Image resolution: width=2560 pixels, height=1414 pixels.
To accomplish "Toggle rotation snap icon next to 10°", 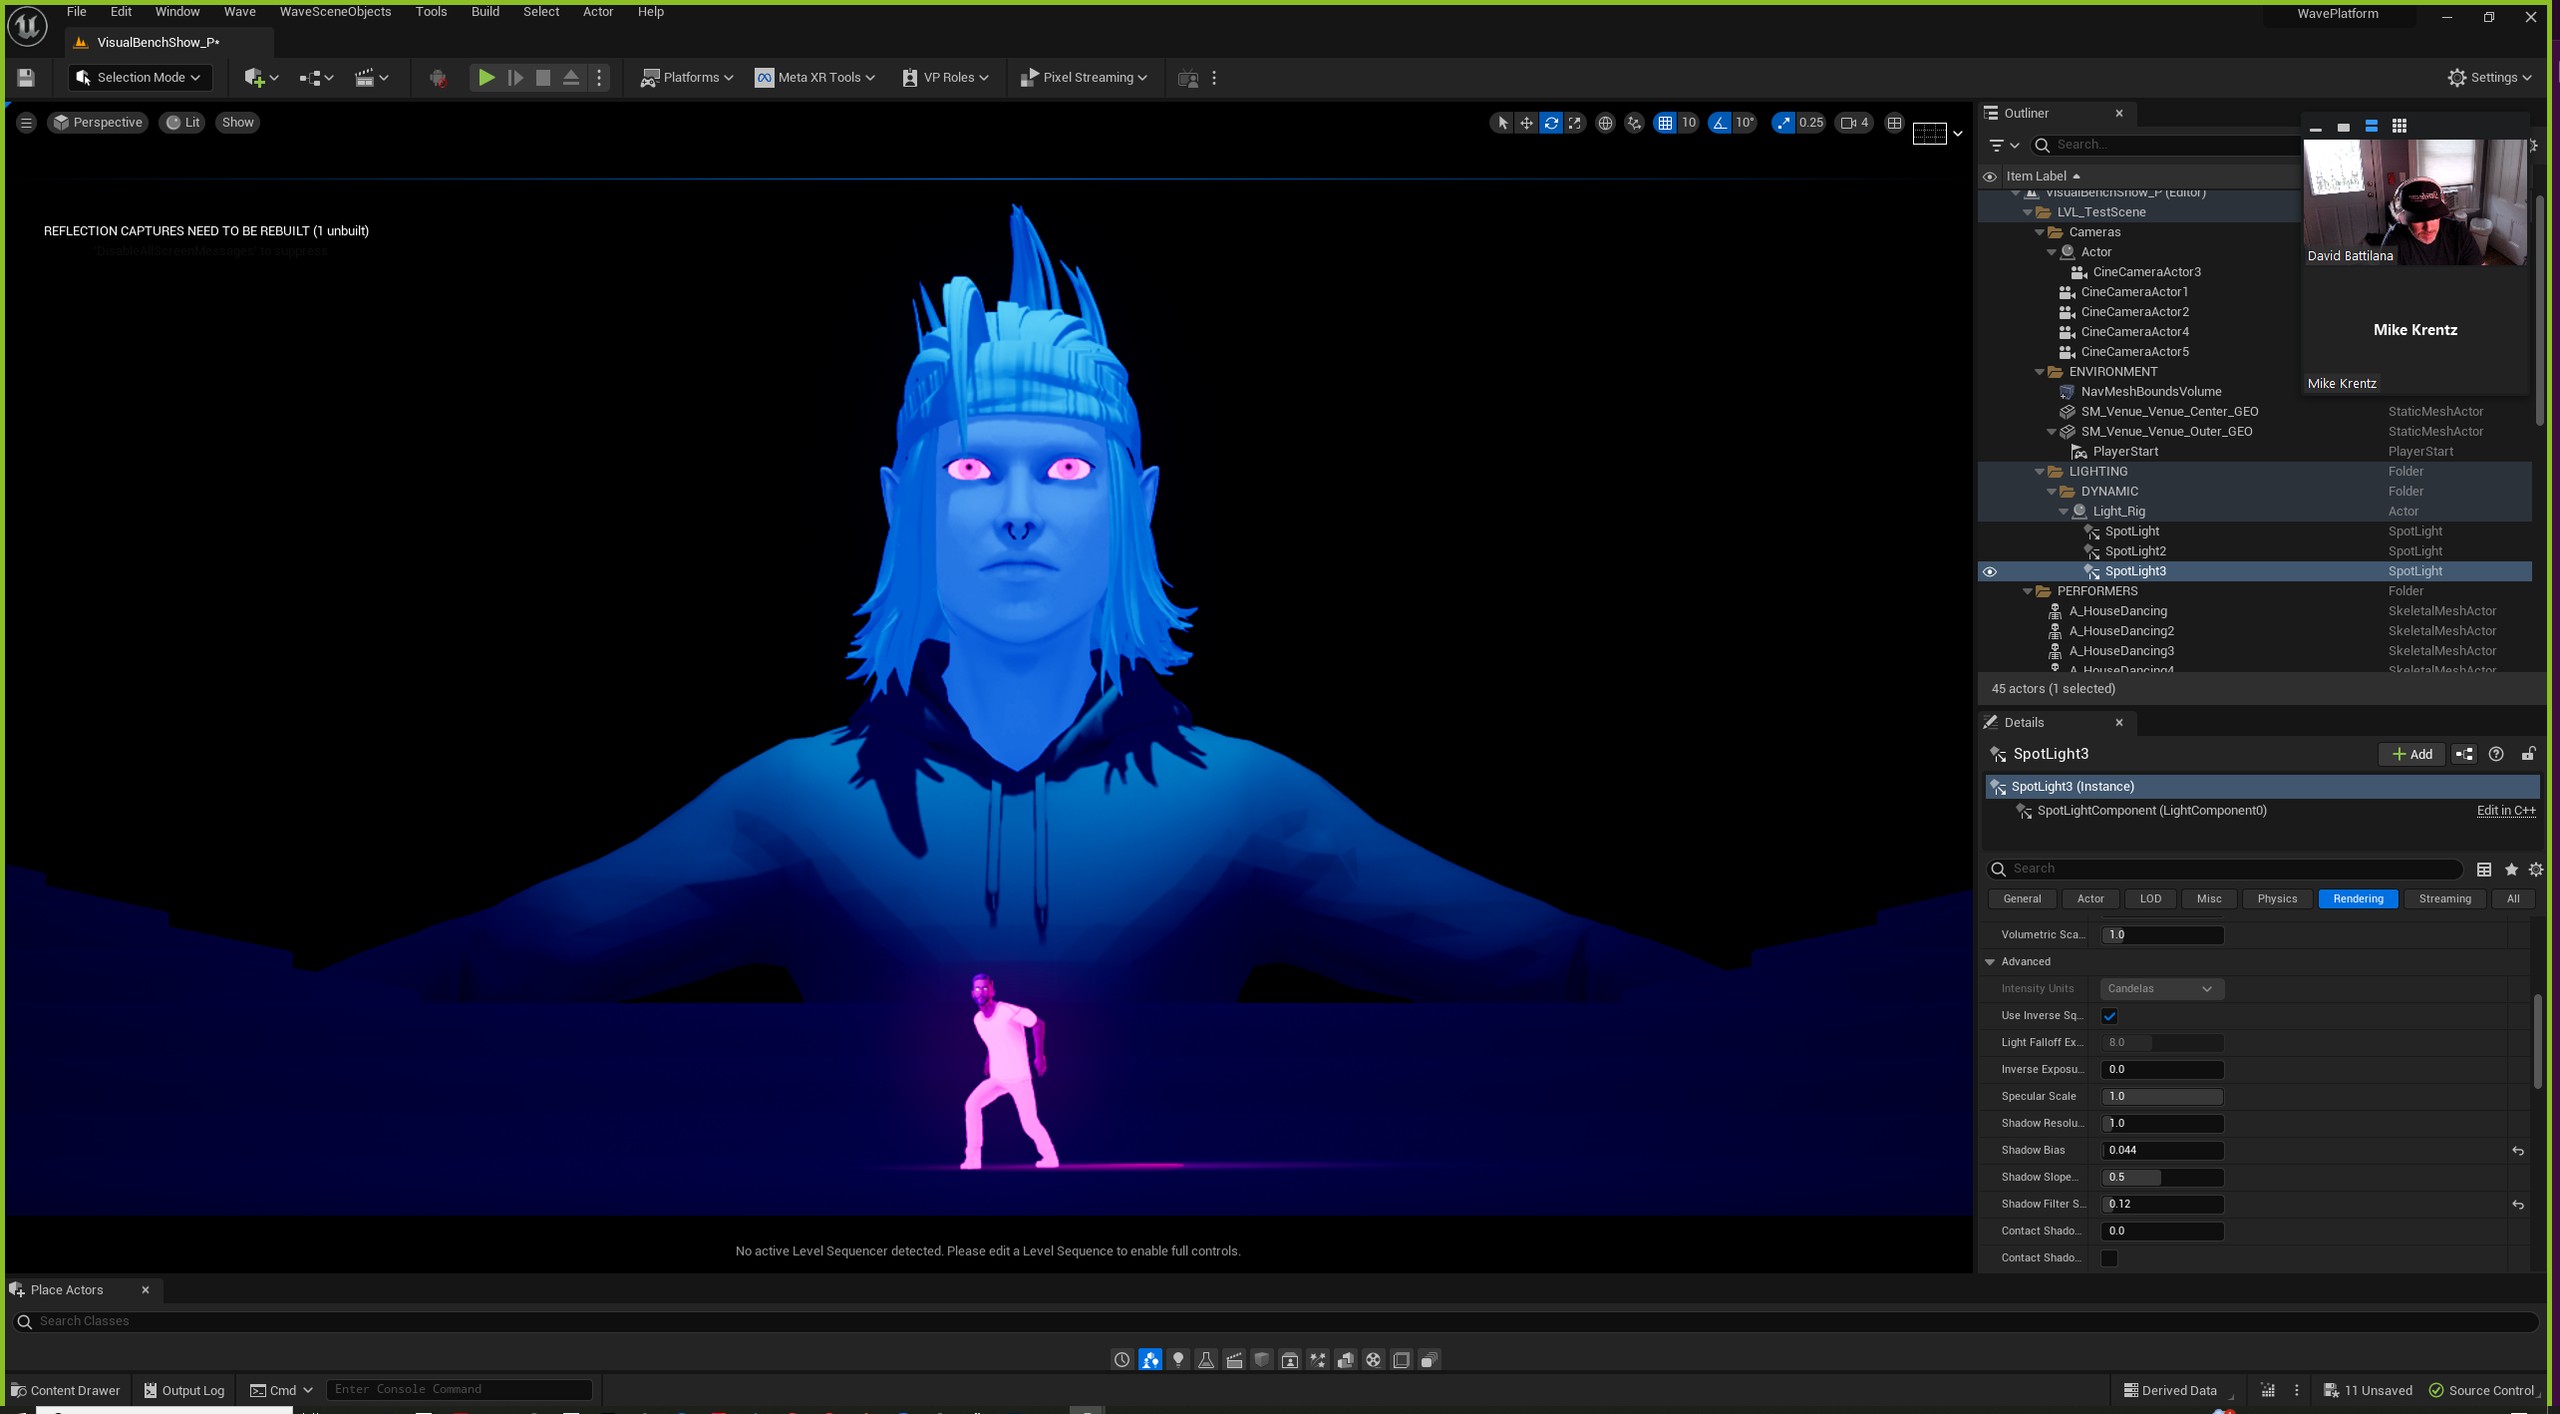I will click(1719, 123).
